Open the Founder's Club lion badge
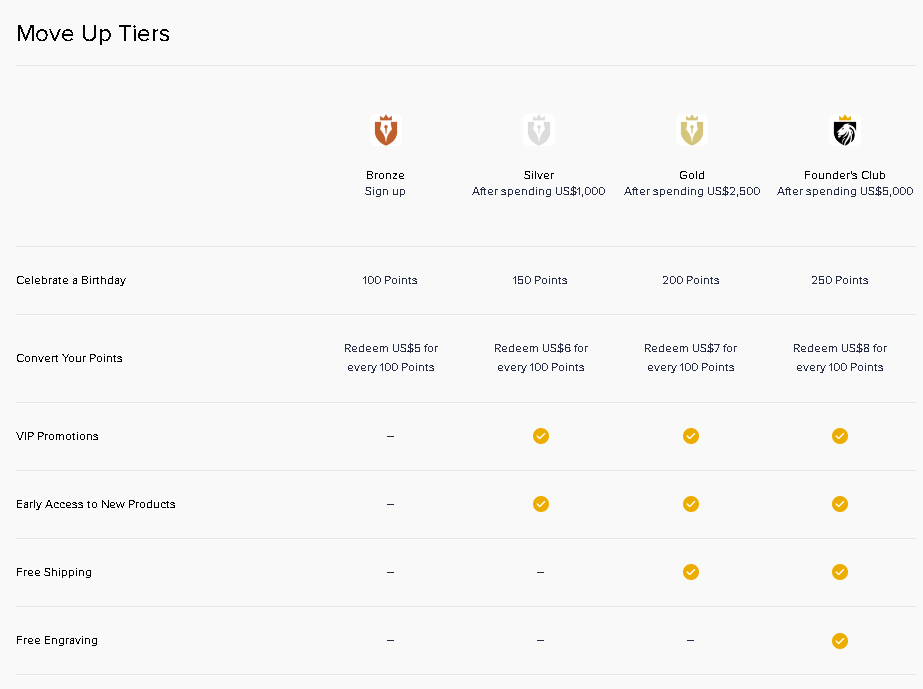The height and width of the screenshot is (689, 923). (845, 130)
